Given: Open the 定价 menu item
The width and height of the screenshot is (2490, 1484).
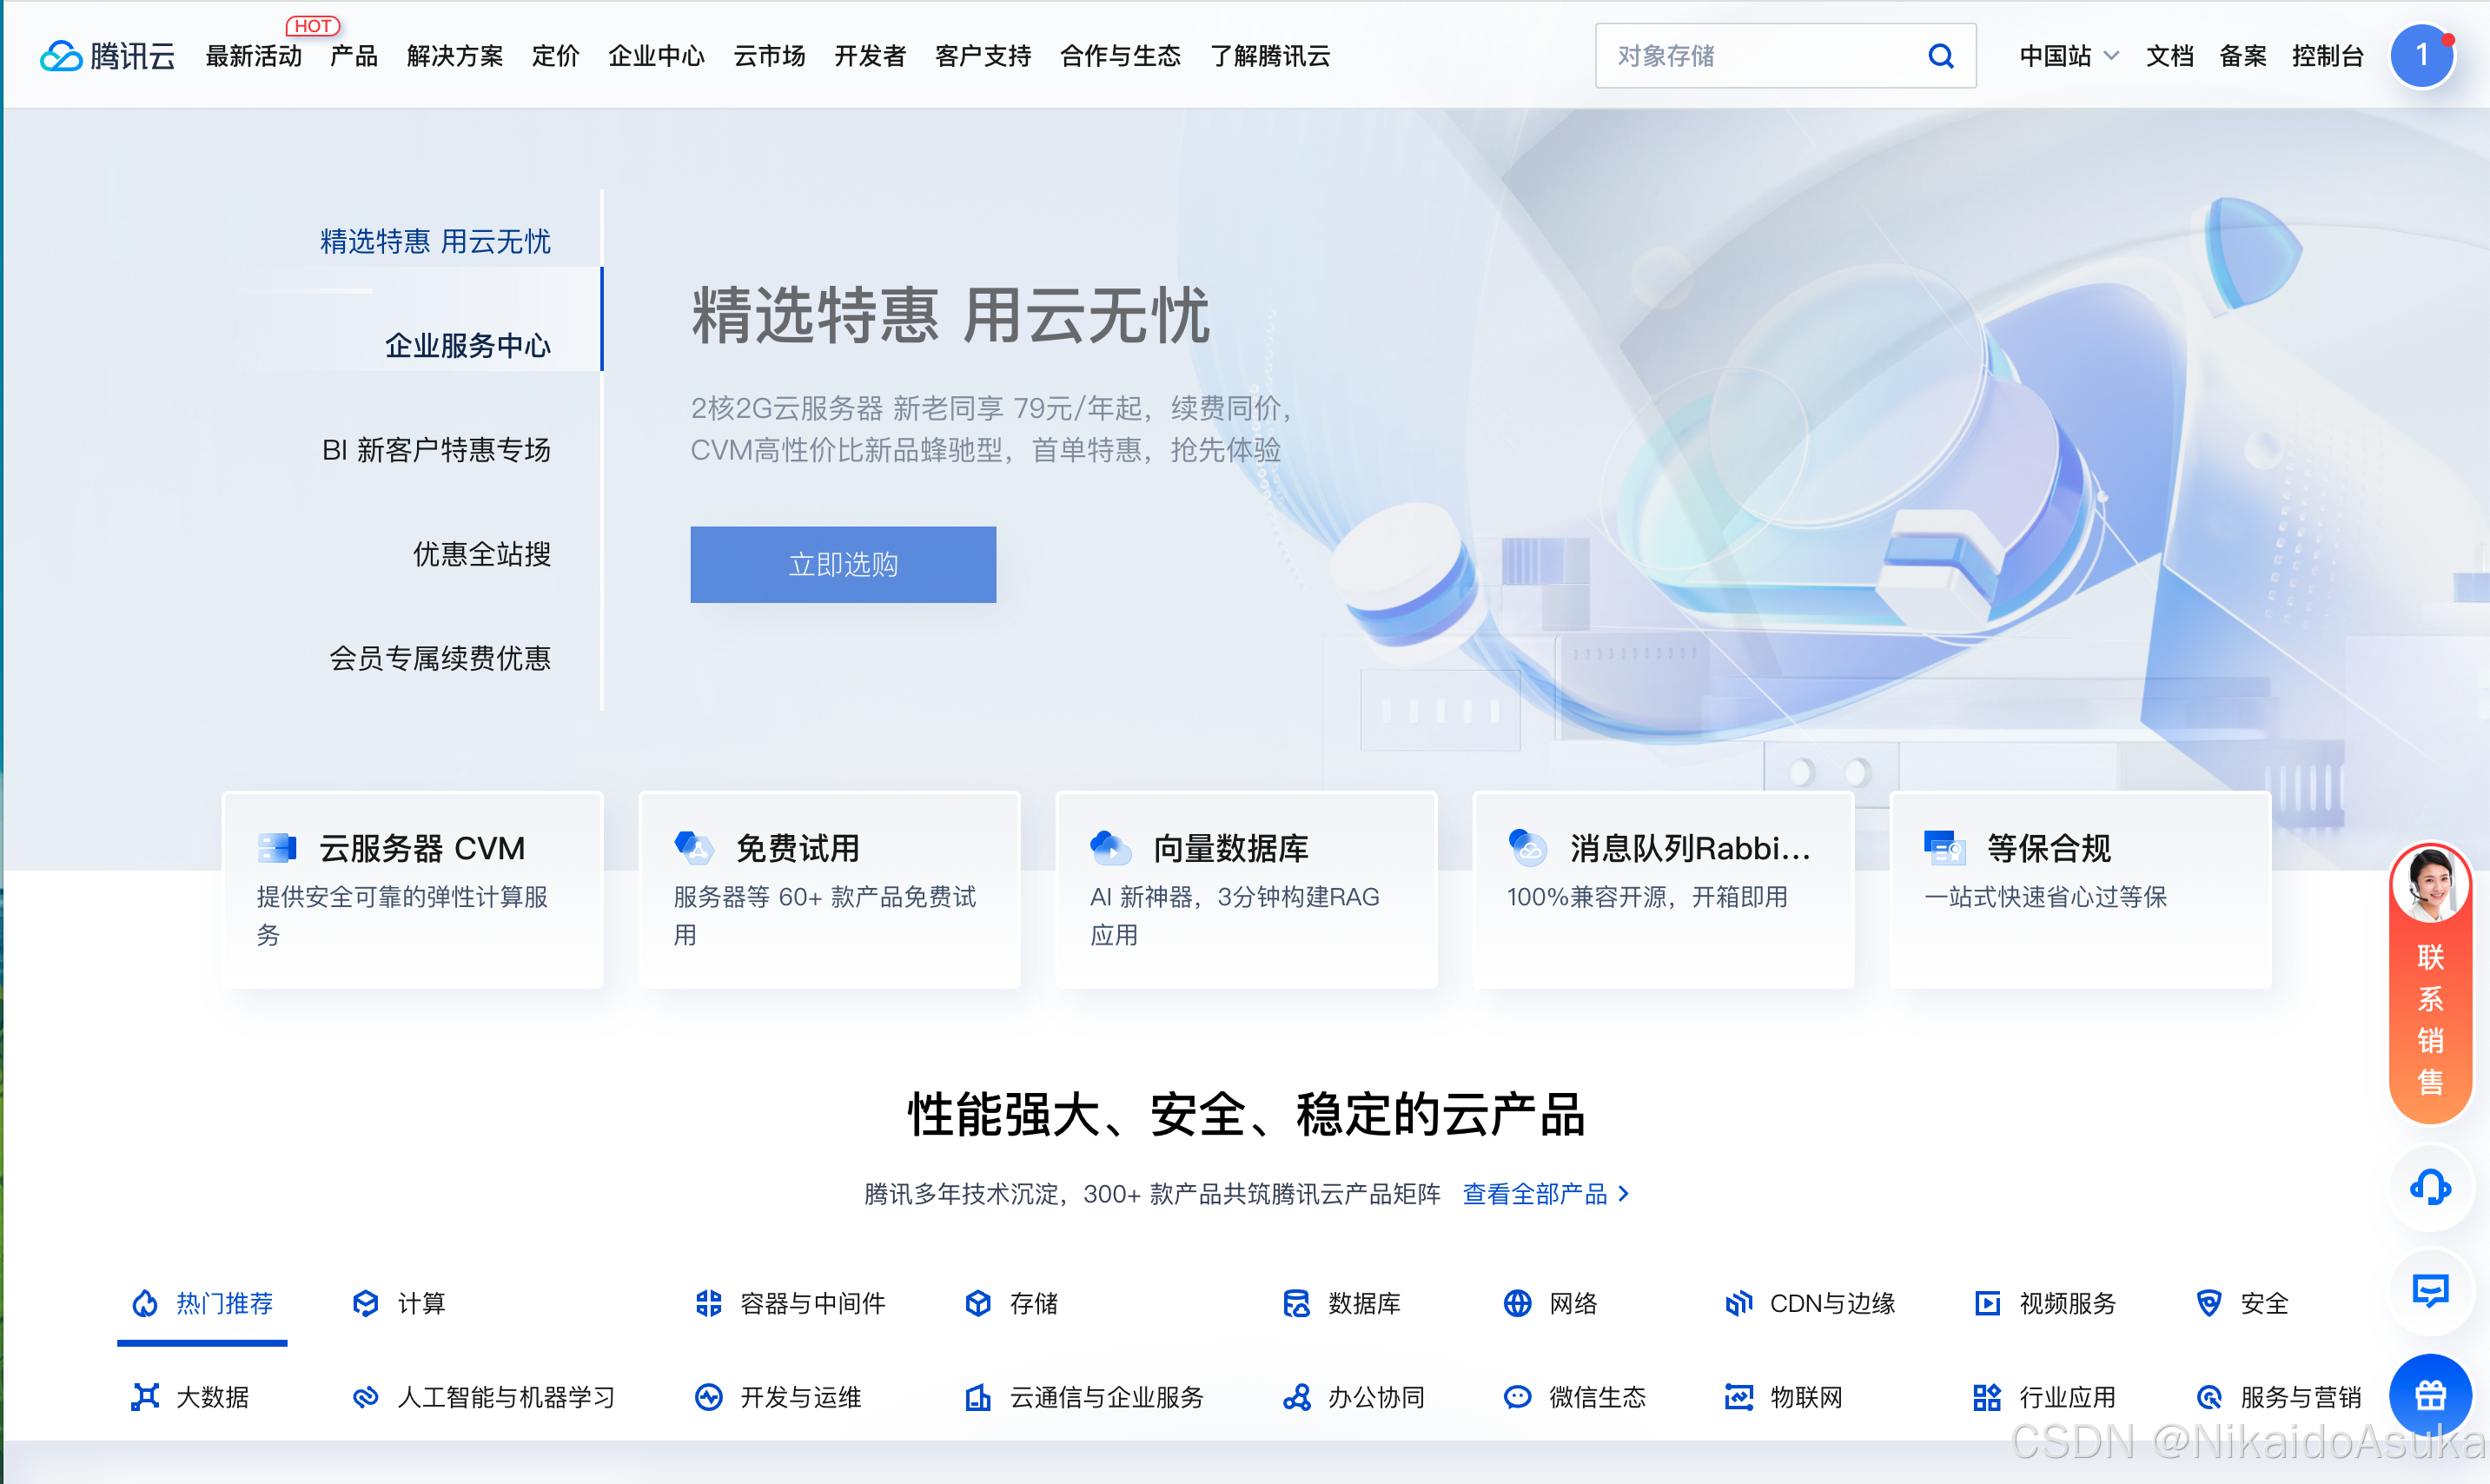Looking at the screenshot, I should (x=556, y=56).
